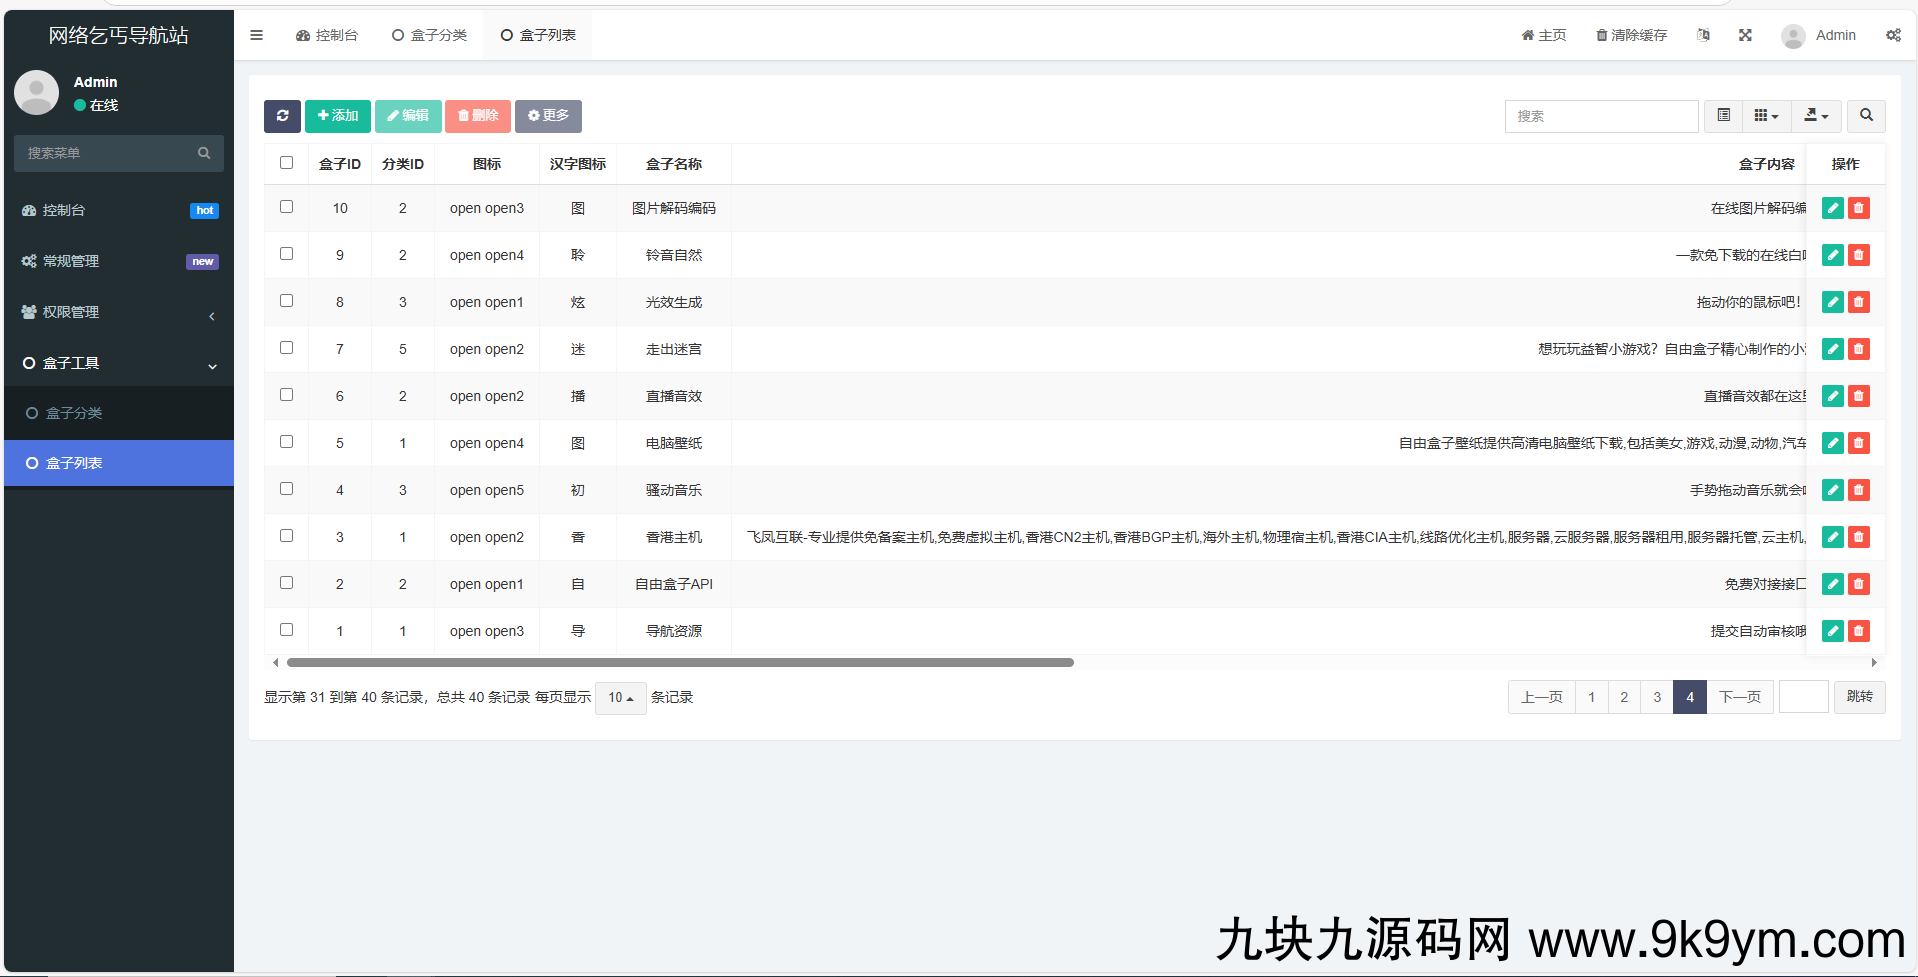Toggle the table card view icon
This screenshot has height=977, width=1918.
click(1724, 116)
